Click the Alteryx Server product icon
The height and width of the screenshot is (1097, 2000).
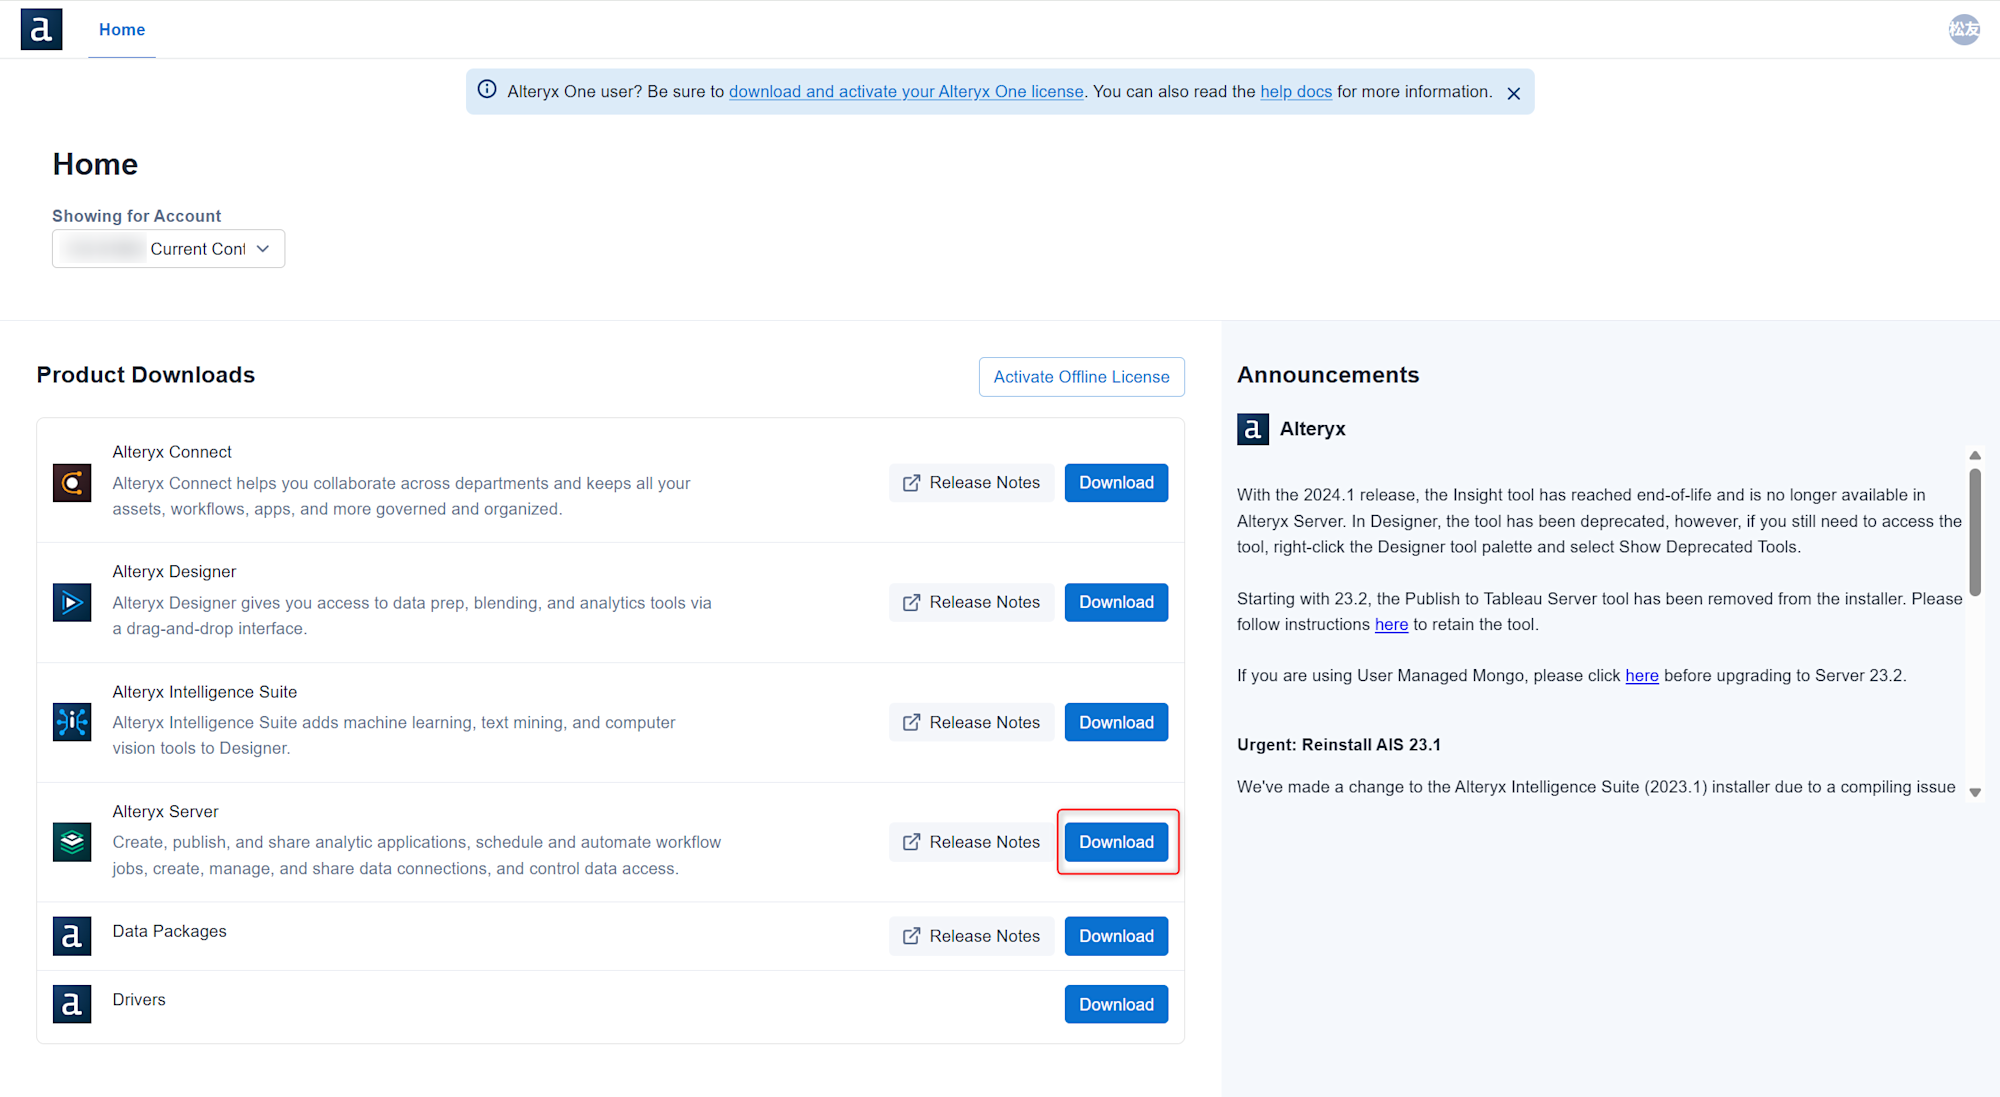tap(72, 842)
